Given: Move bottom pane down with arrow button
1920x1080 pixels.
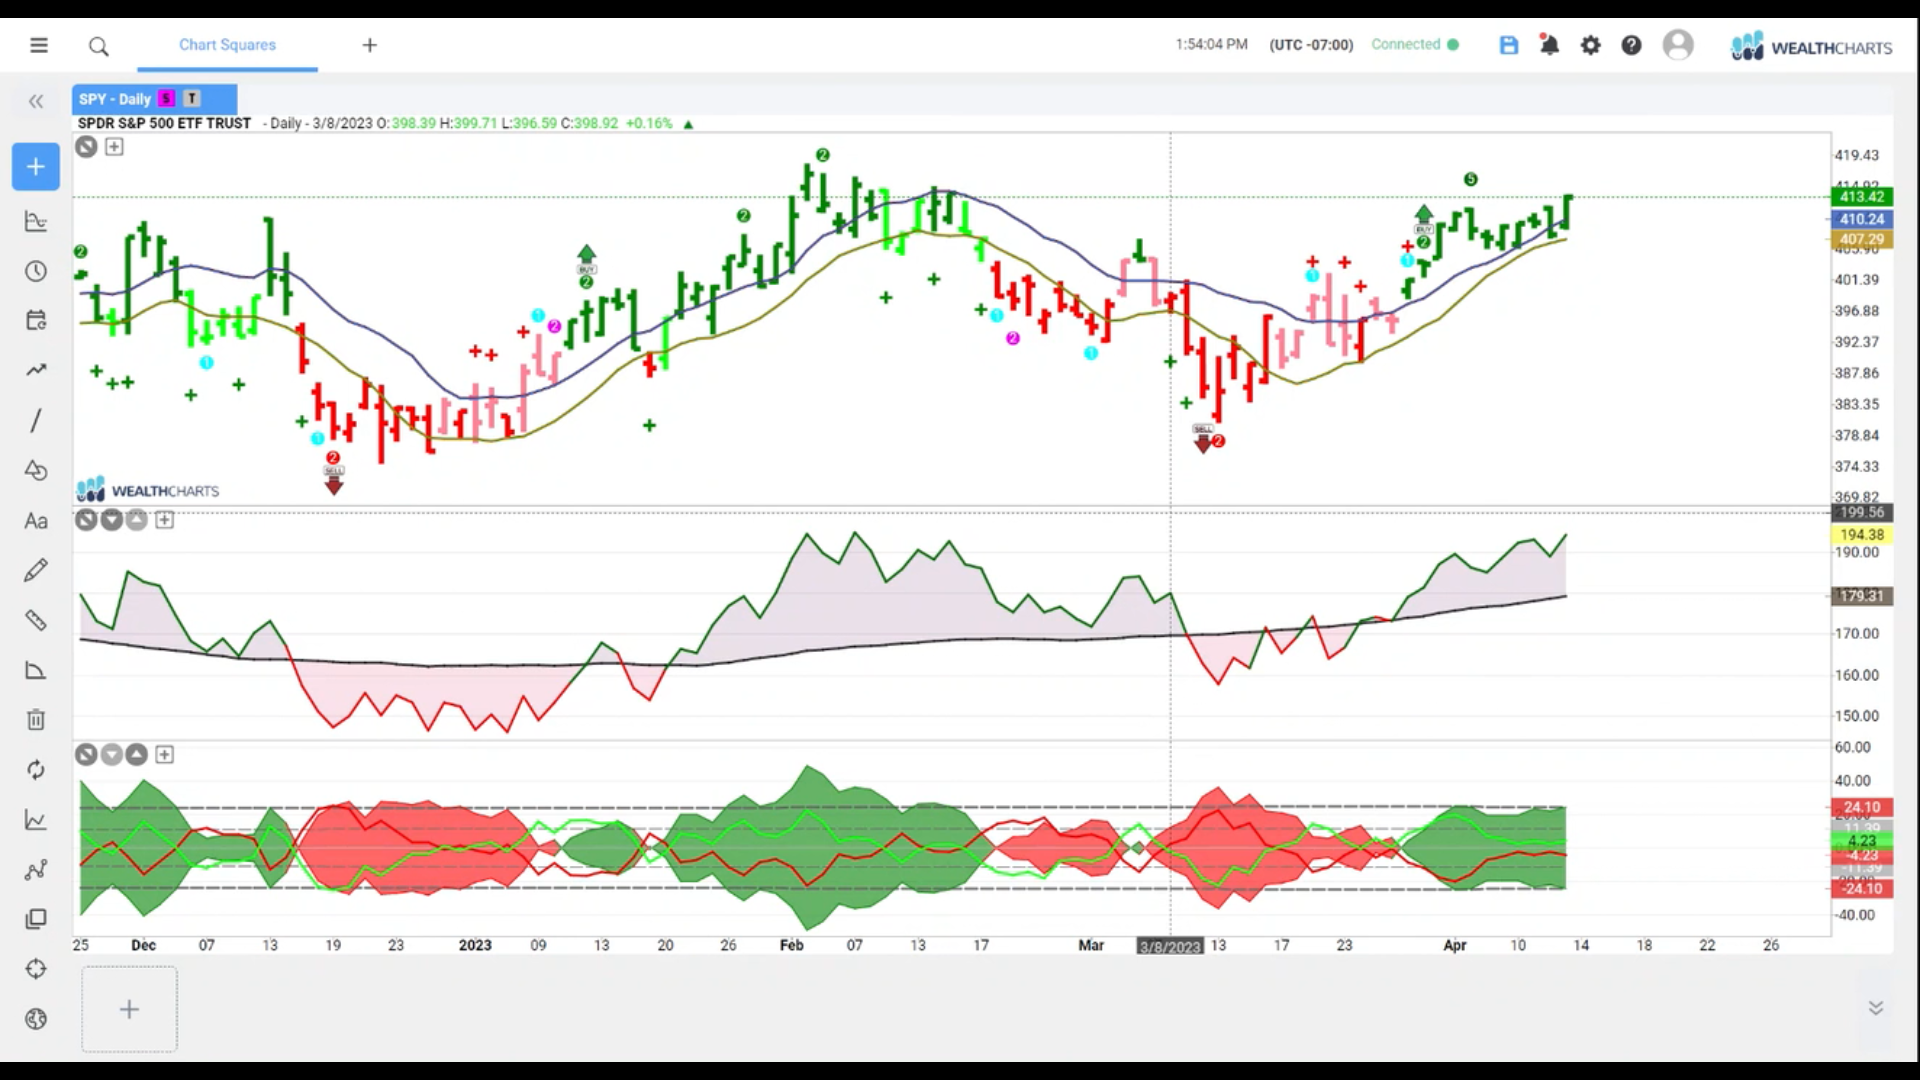Looking at the screenshot, I should tap(112, 755).
